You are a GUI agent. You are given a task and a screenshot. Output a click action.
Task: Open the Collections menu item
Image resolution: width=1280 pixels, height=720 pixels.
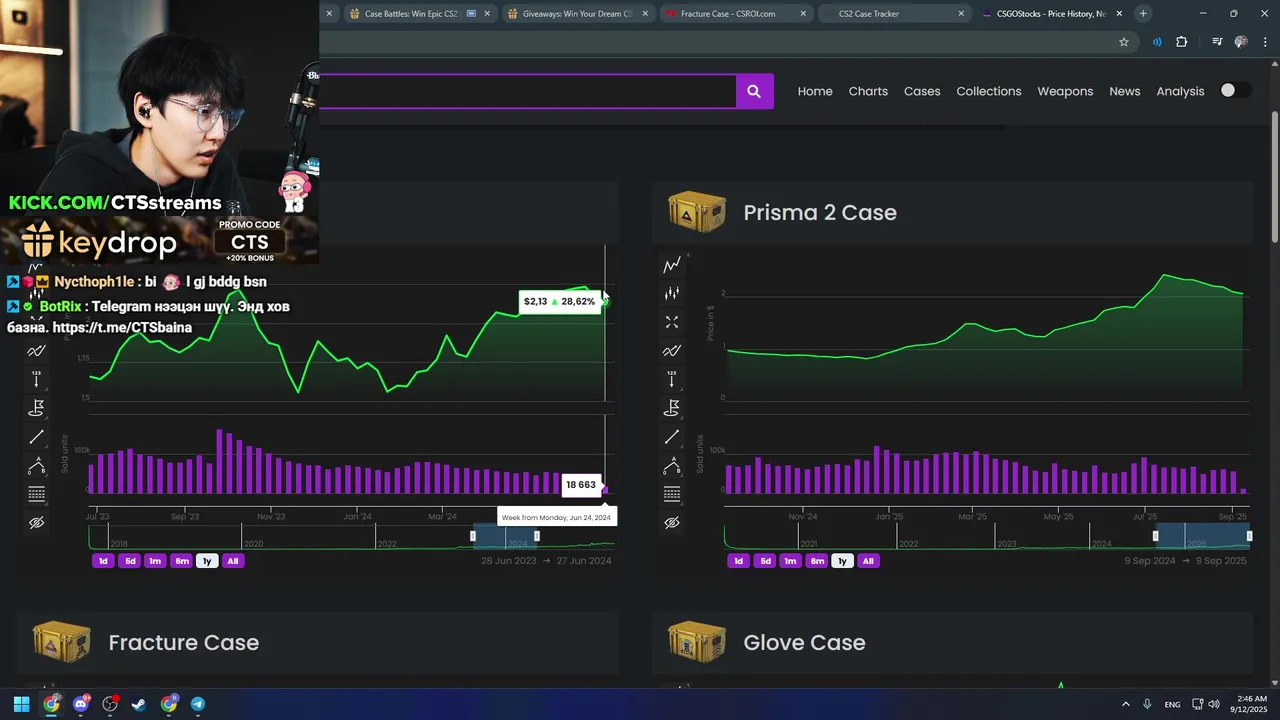point(989,91)
